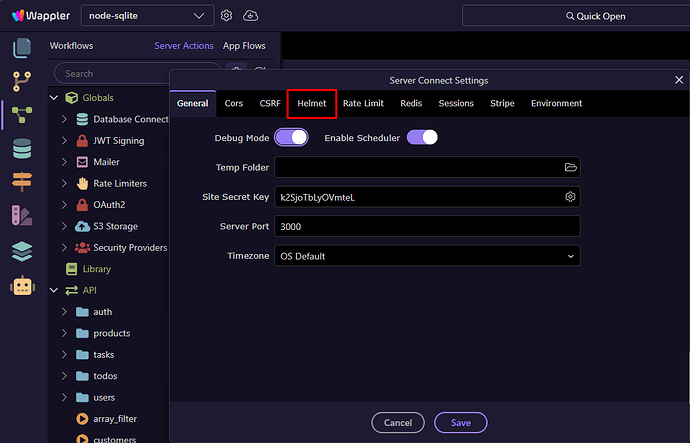Open the App Flows panel tab

click(244, 46)
